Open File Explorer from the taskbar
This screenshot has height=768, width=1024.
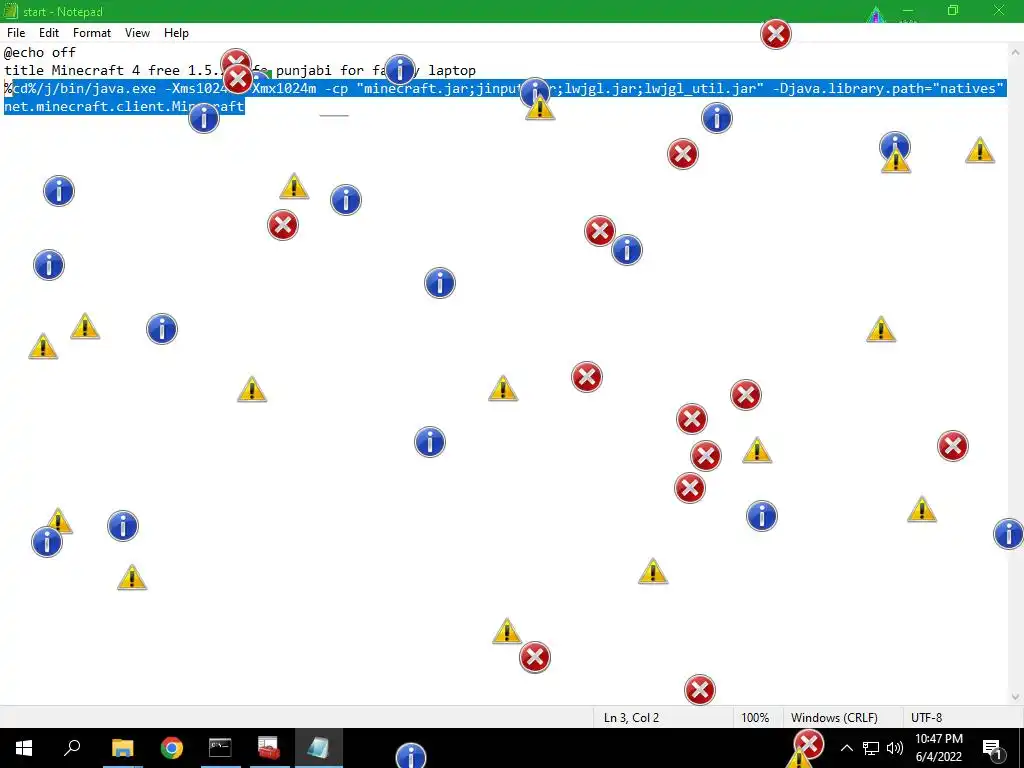tap(122, 748)
